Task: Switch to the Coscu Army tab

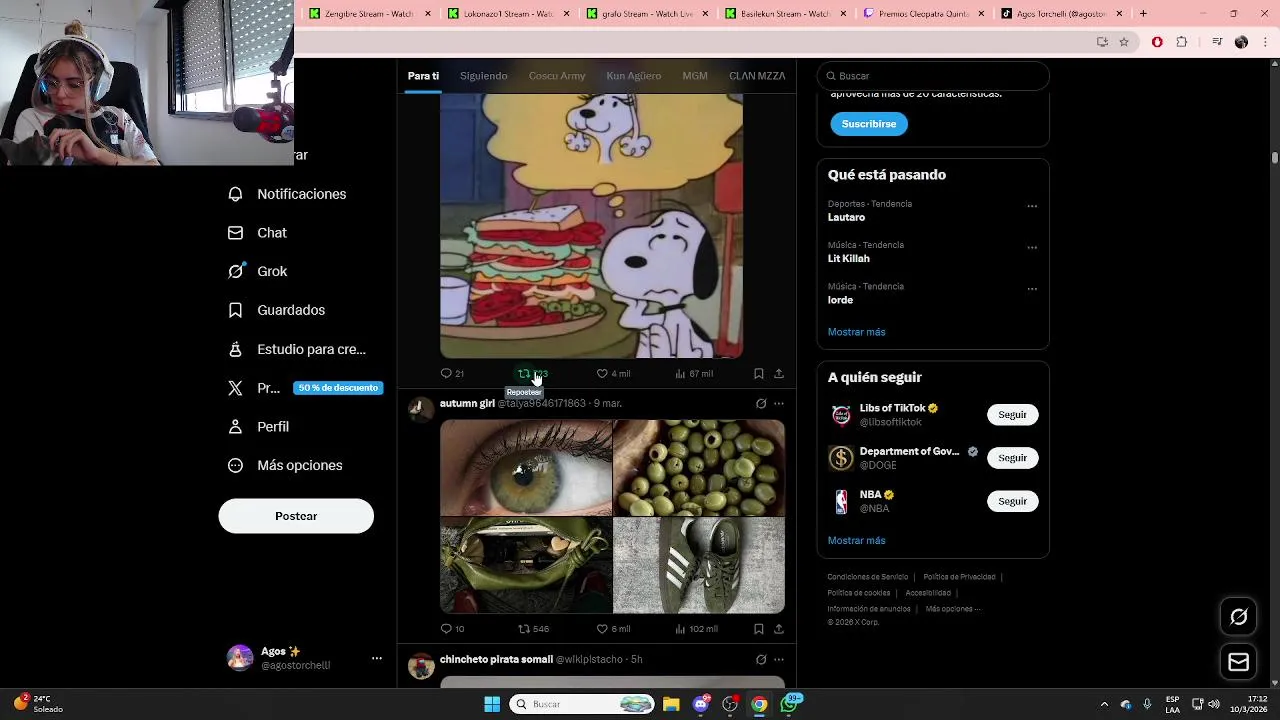Action: pos(557,76)
